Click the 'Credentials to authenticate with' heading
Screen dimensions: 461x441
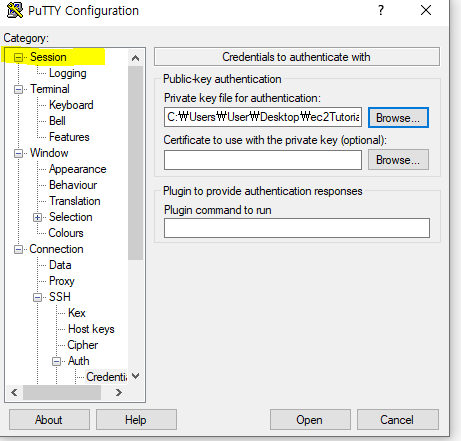[x=297, y=57]
